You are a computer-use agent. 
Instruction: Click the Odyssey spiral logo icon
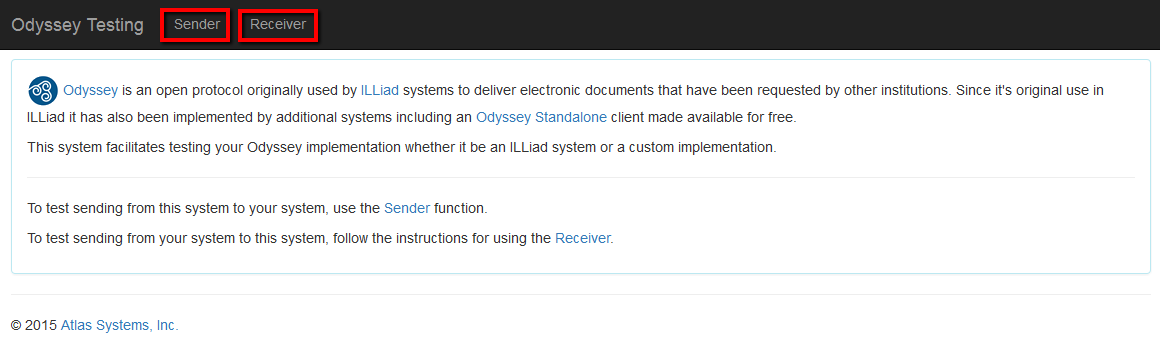(x=43, y=91)
